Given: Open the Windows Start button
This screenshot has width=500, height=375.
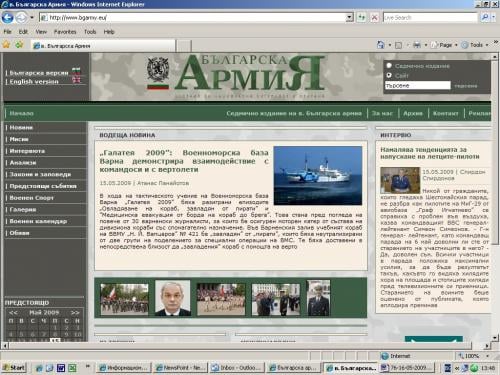Looking at the screenshot, I should pyautogui.click(x=13, y=368).
